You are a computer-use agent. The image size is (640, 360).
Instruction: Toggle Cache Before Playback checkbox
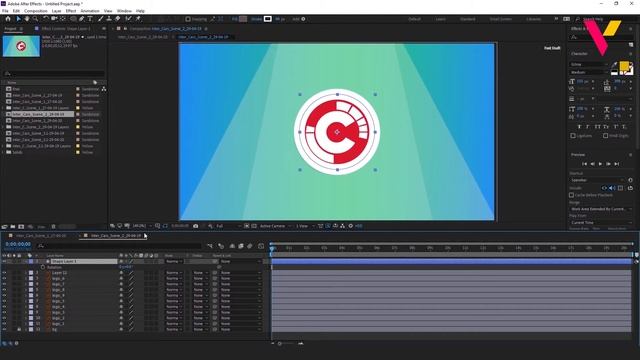[571, 195]
